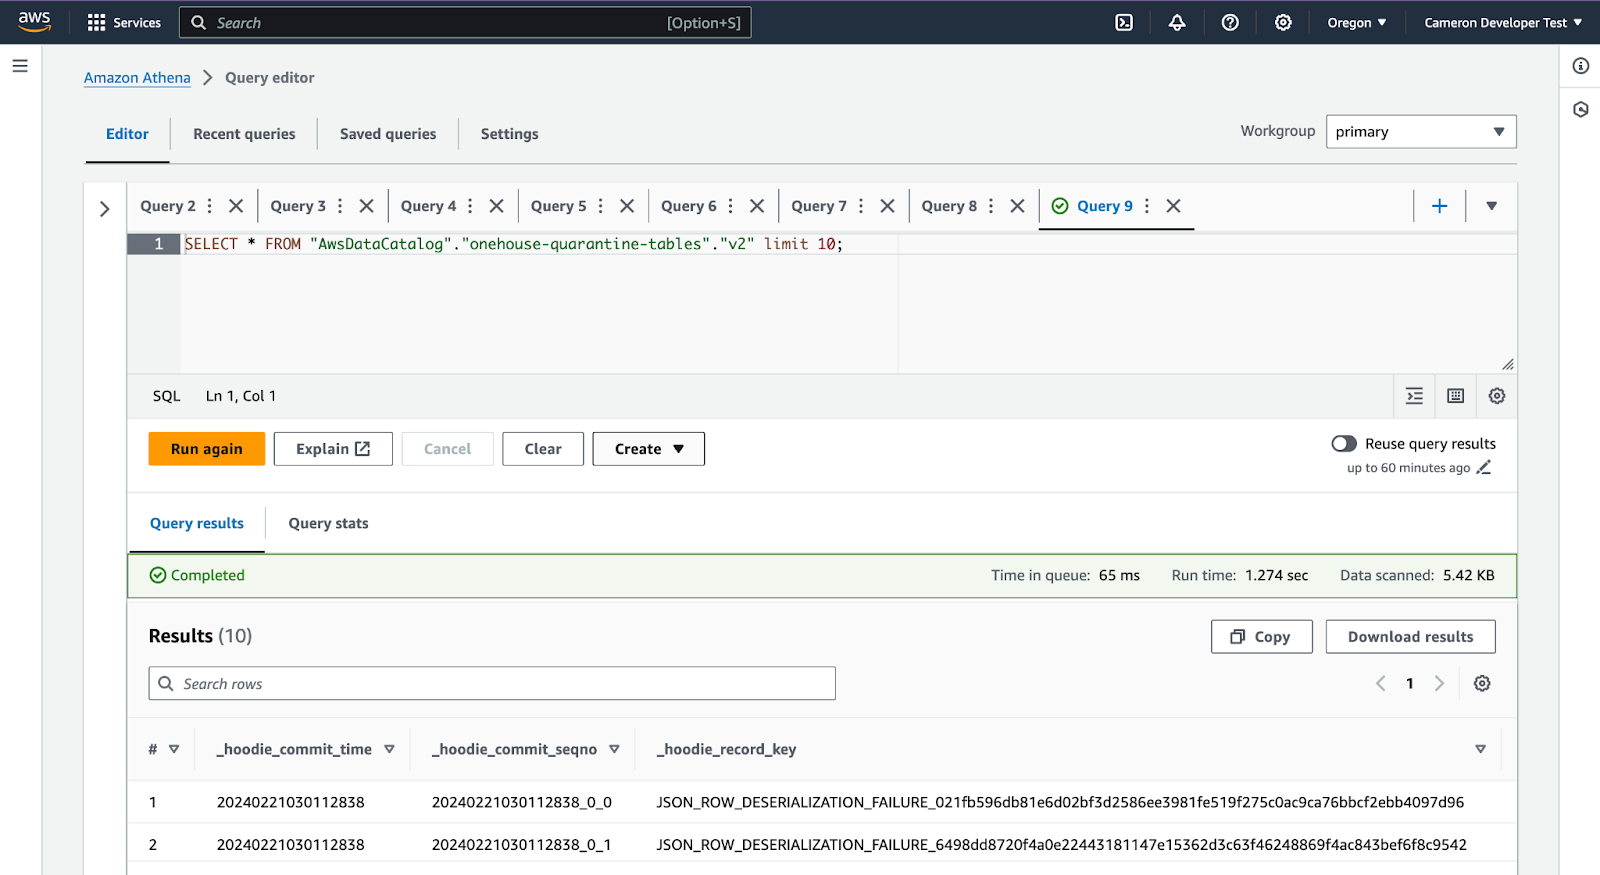Open the keyboard shortcuts icon in the editor footer
The width and height of the screenshot is (1600, 875).
tap(1455, 396)
